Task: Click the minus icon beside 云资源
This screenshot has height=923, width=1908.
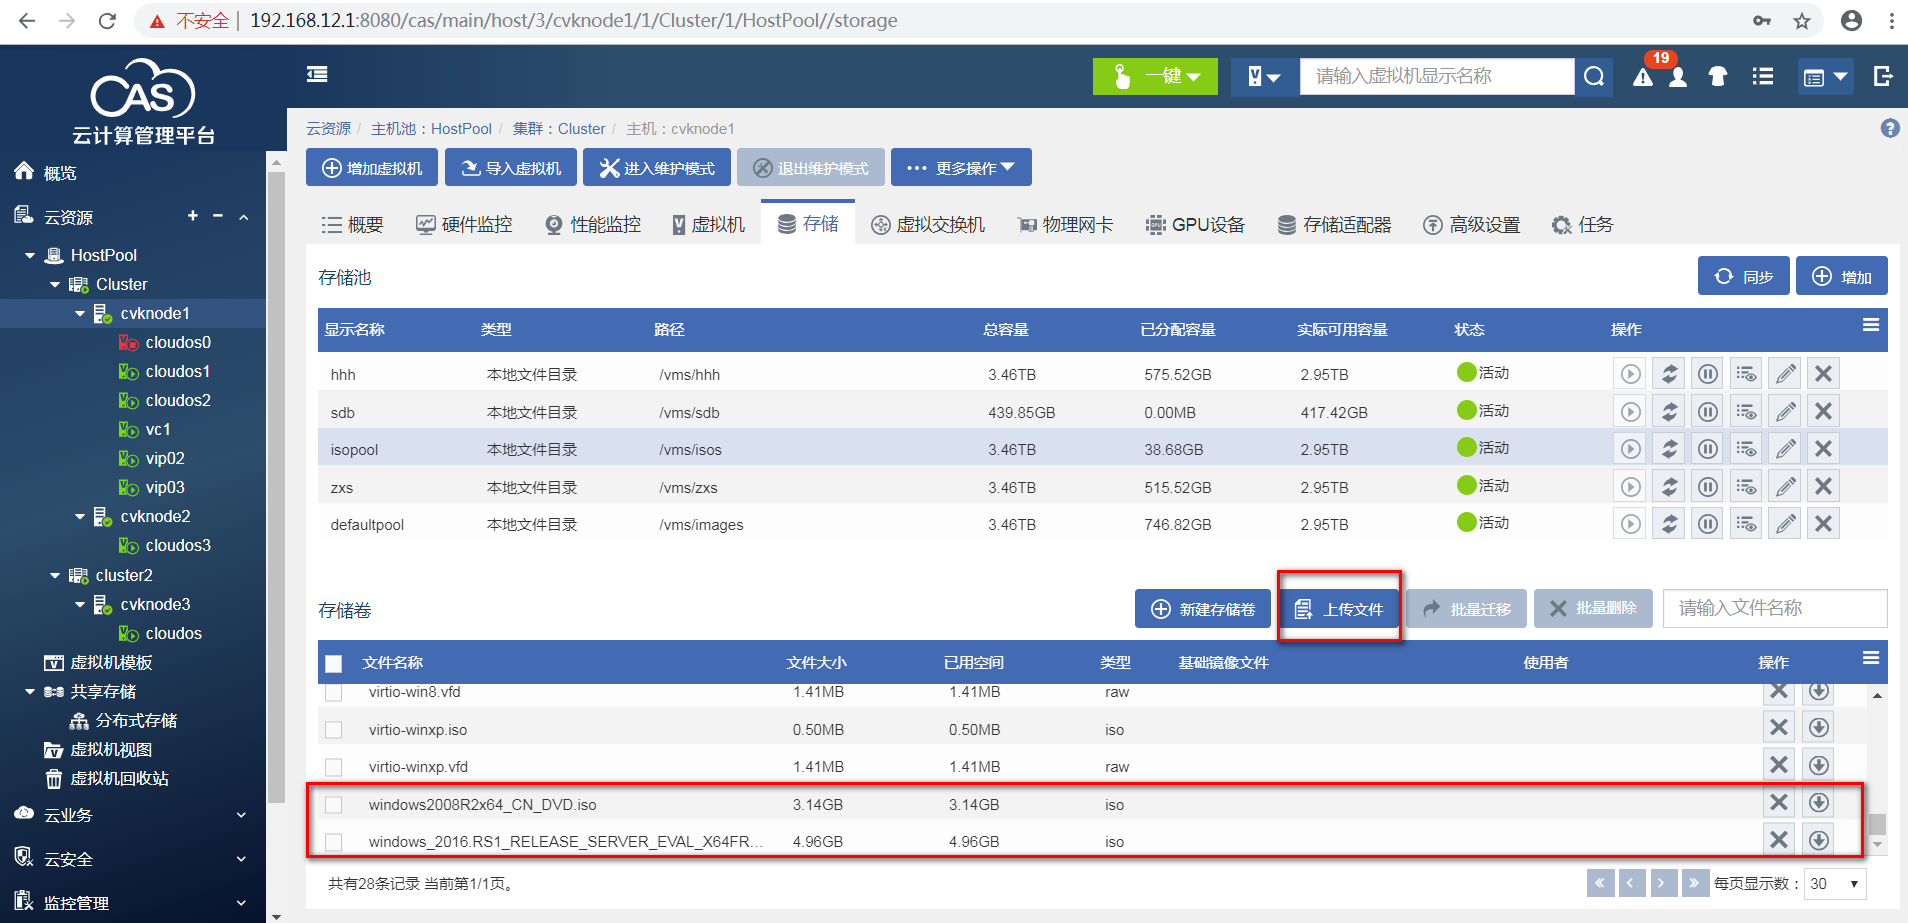Action: coord(218,216)
